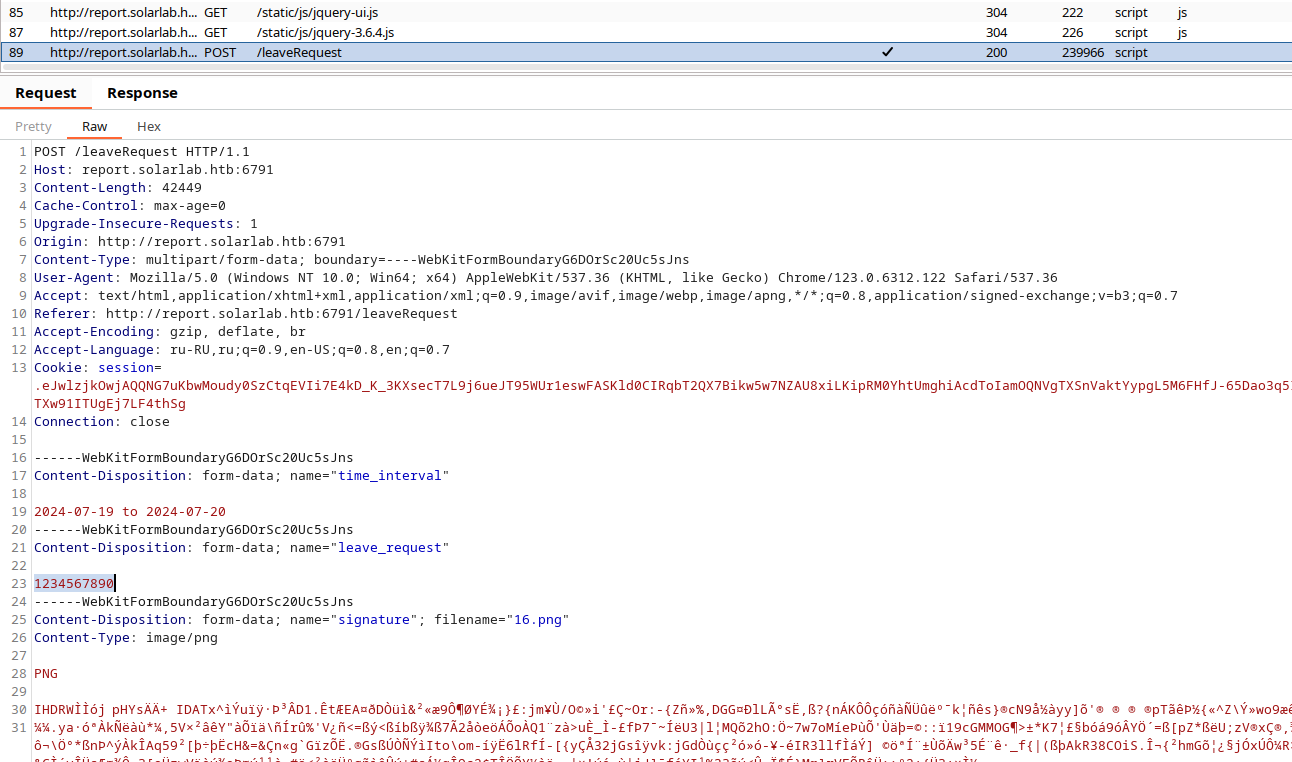Click the Accept-Encoding header line
Image resolution: width=1292 pixels, height=762 pixels.
coord(170,332)
